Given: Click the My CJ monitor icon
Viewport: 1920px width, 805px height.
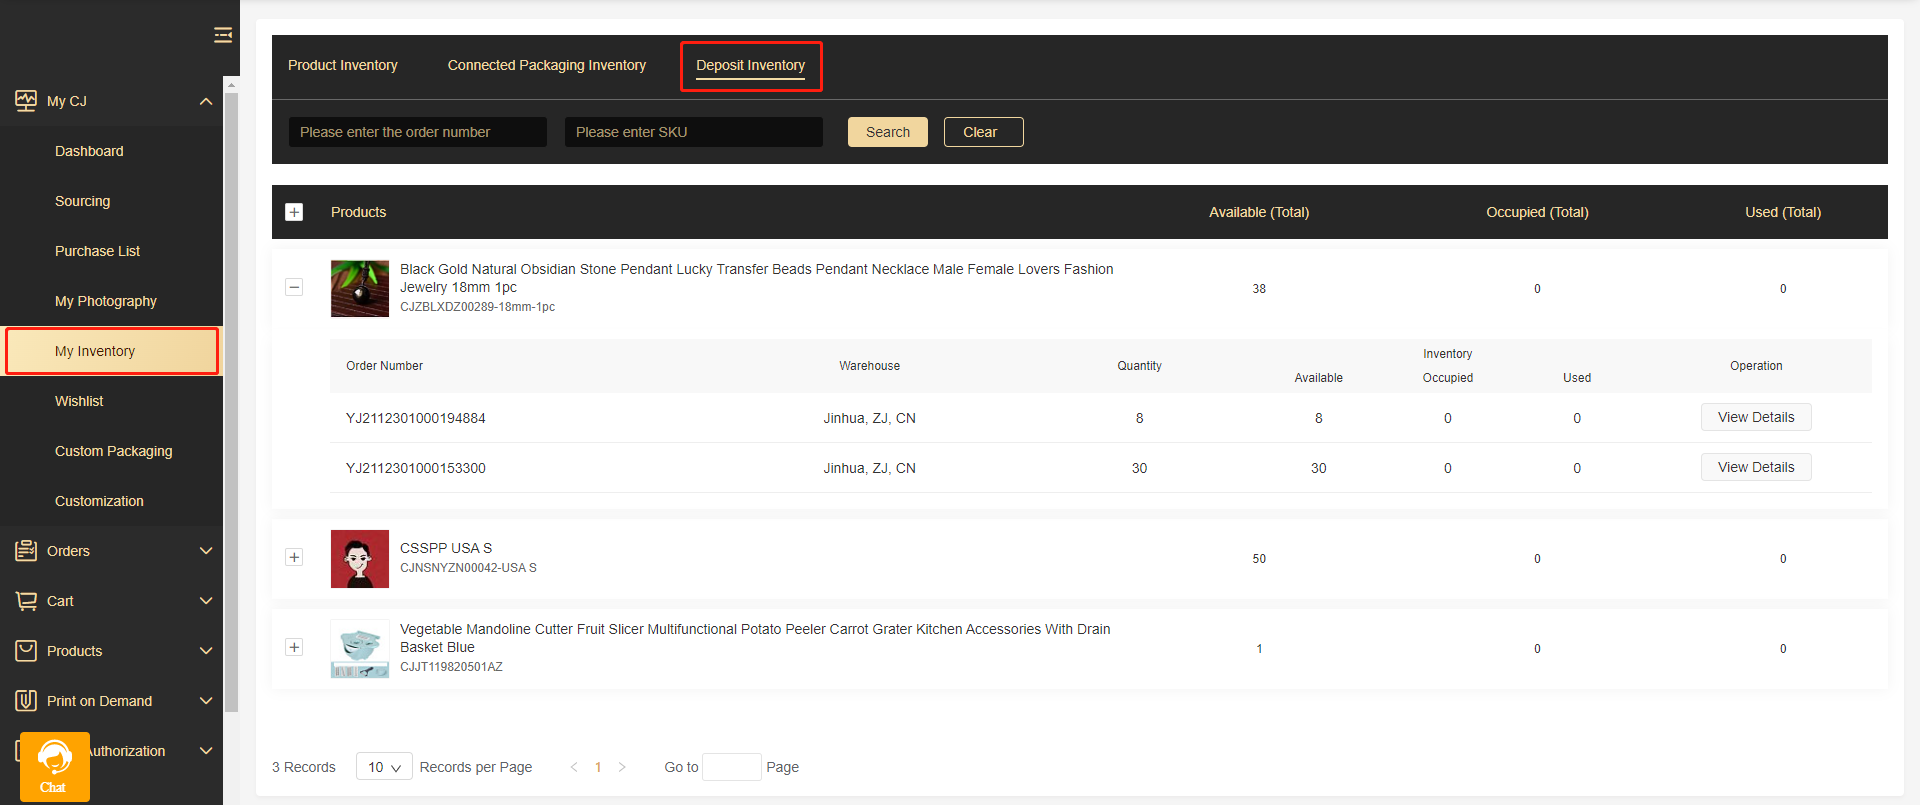Looking at the screenshot, I should point(26,101).
